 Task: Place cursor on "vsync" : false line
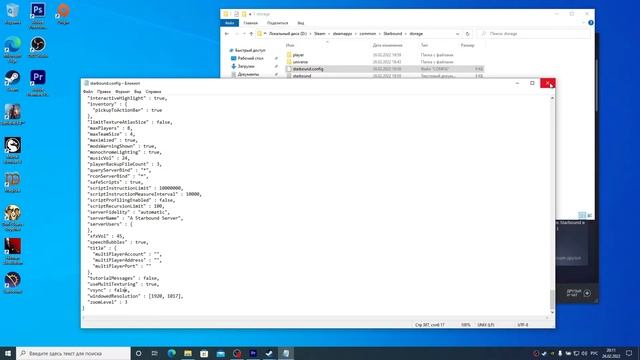click(x=108, y=290)
